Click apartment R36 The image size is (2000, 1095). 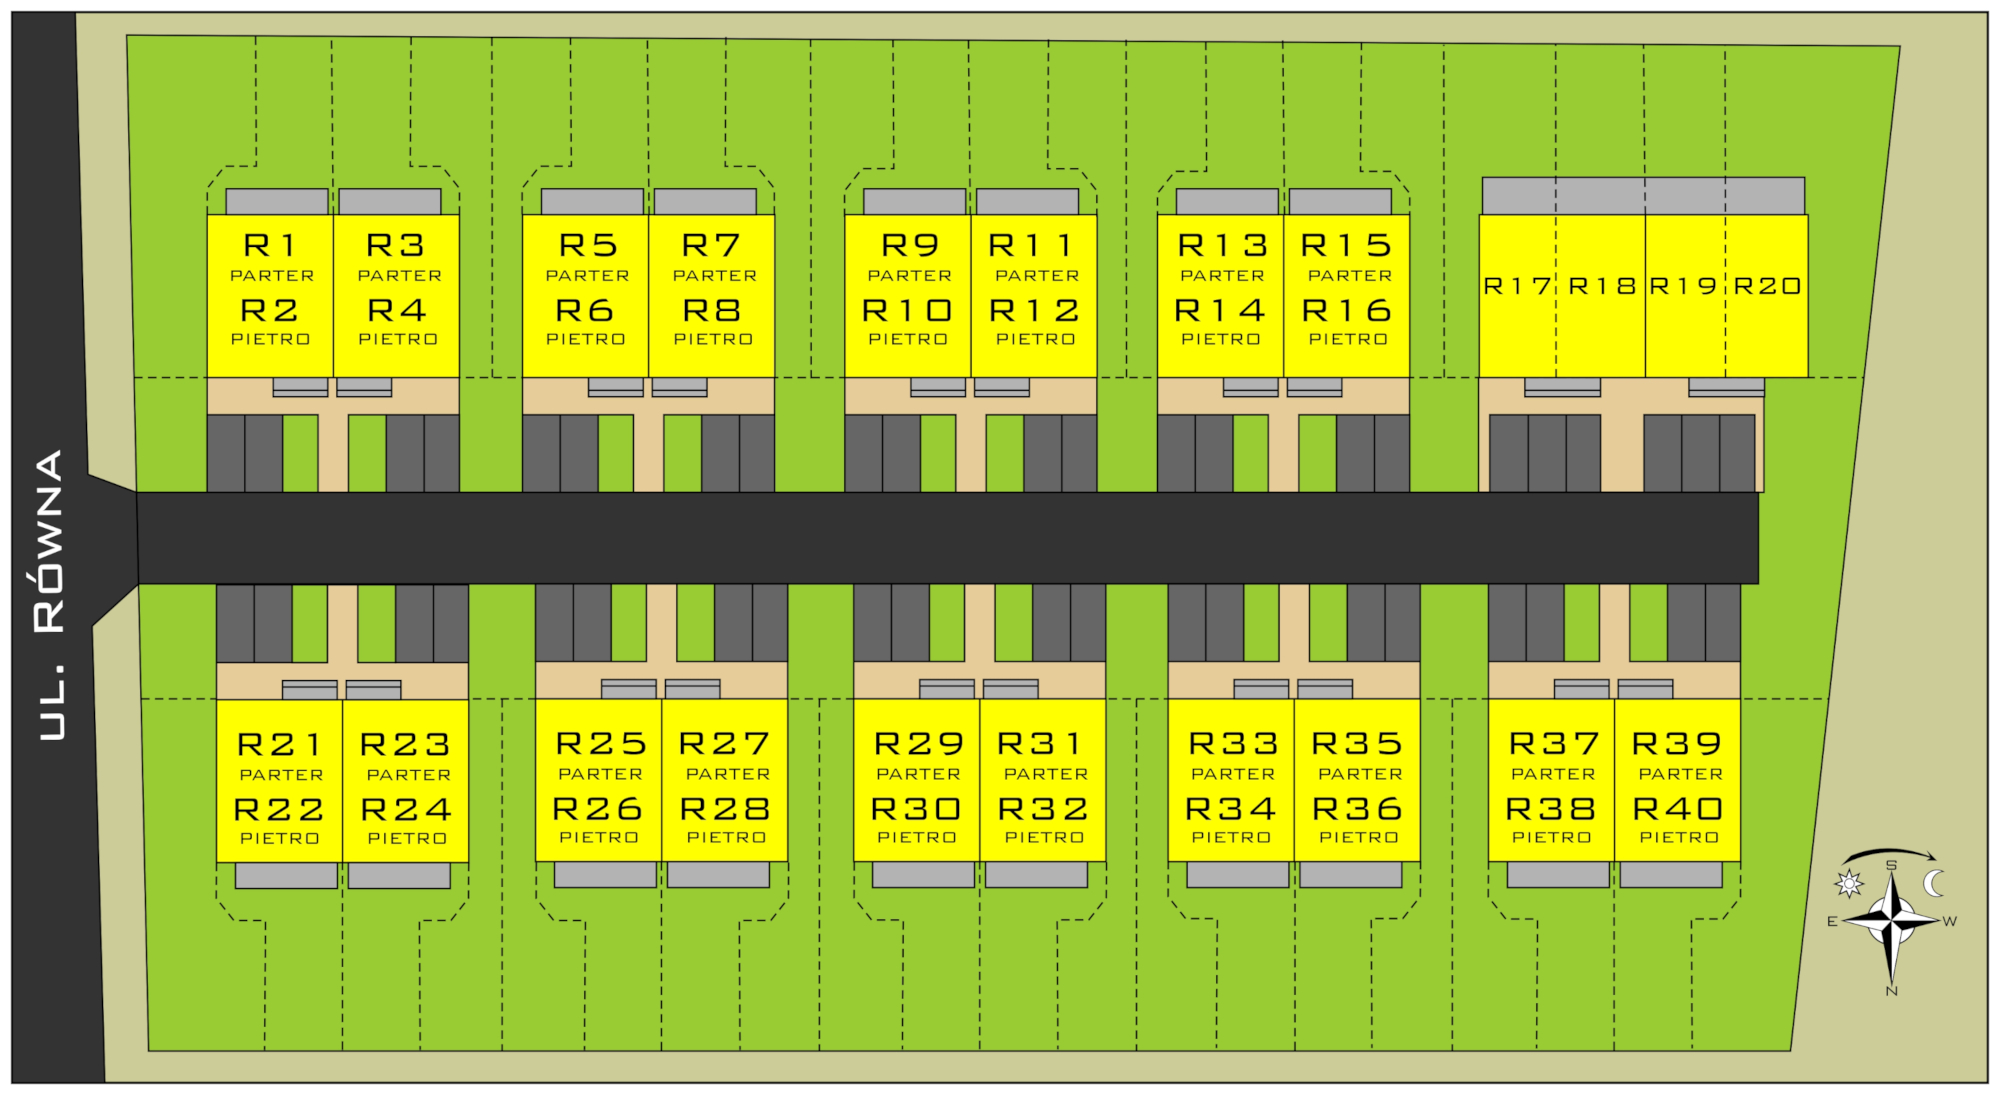click(1358, 808)
